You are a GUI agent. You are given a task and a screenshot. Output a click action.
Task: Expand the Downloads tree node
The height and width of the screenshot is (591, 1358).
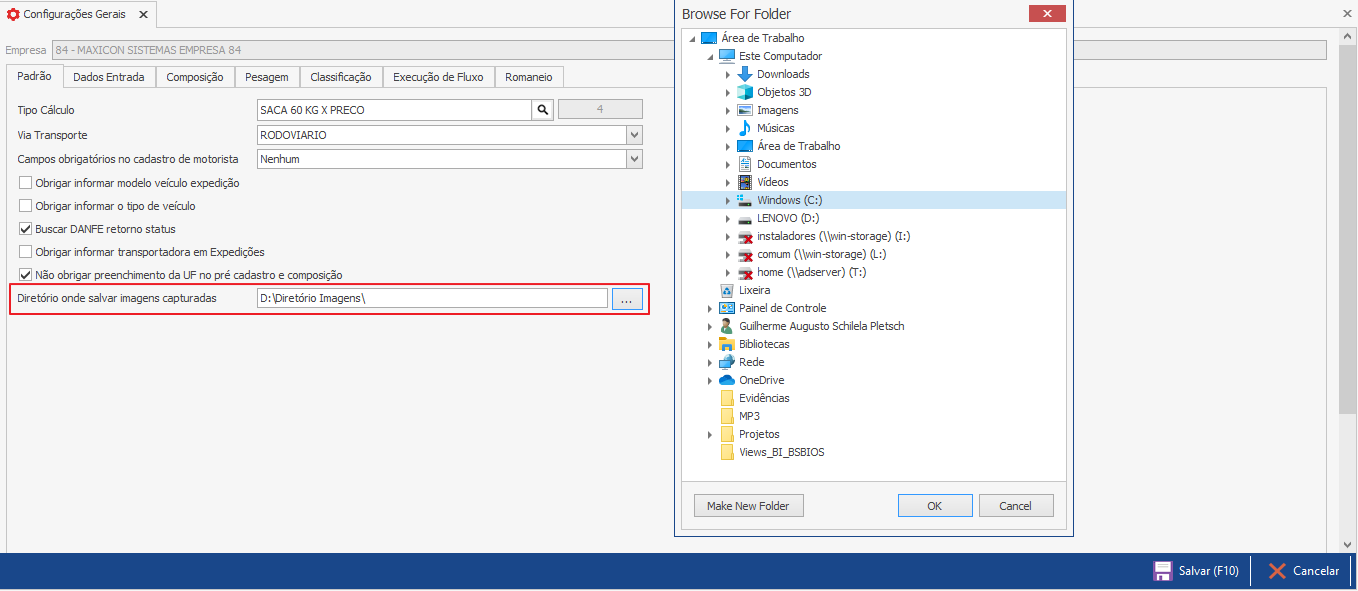727,74
